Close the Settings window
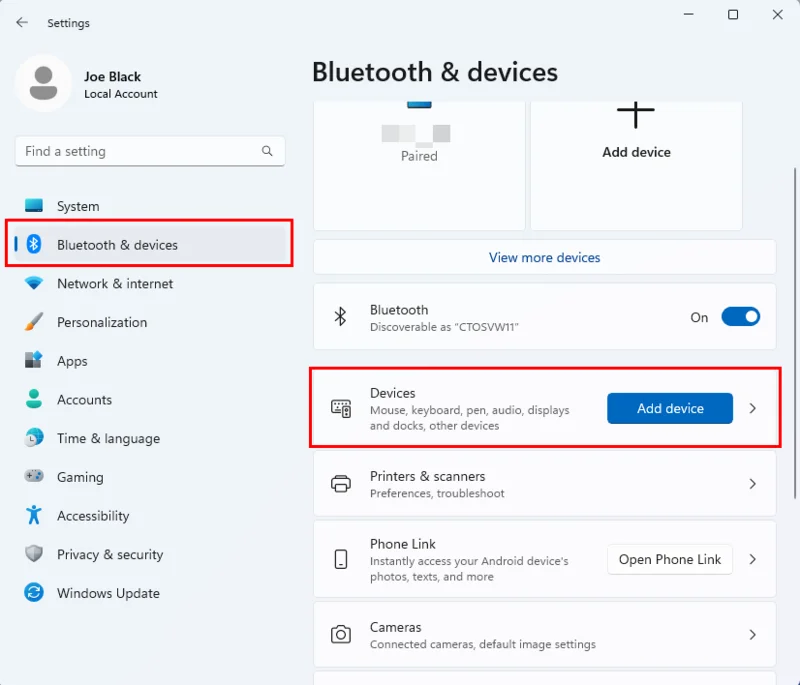800x685 pixels. (777, 14)
